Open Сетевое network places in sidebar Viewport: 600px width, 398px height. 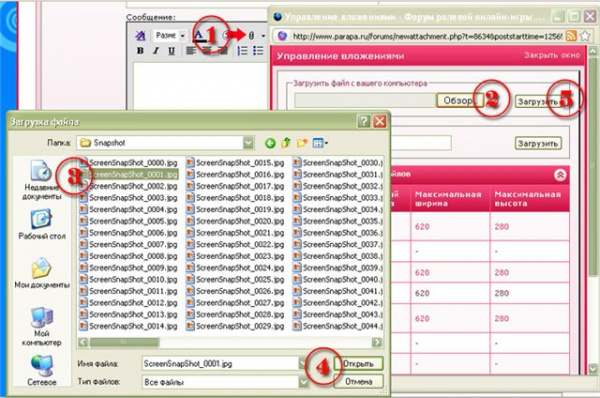pos(41,370)
